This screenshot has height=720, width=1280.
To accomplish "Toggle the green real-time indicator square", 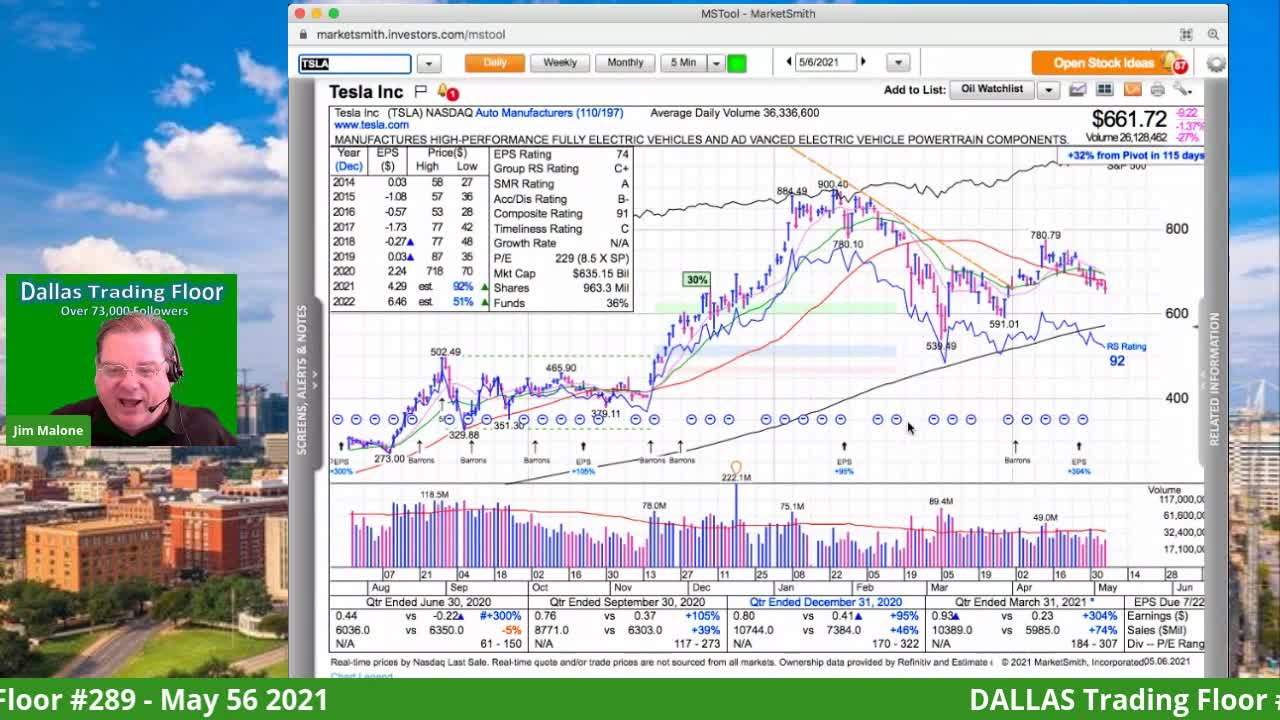I will point(737,63).
